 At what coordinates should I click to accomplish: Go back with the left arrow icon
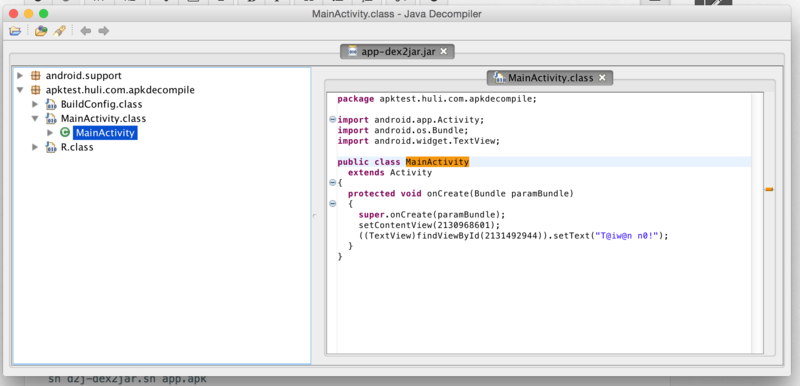click(x=86, y=31)
